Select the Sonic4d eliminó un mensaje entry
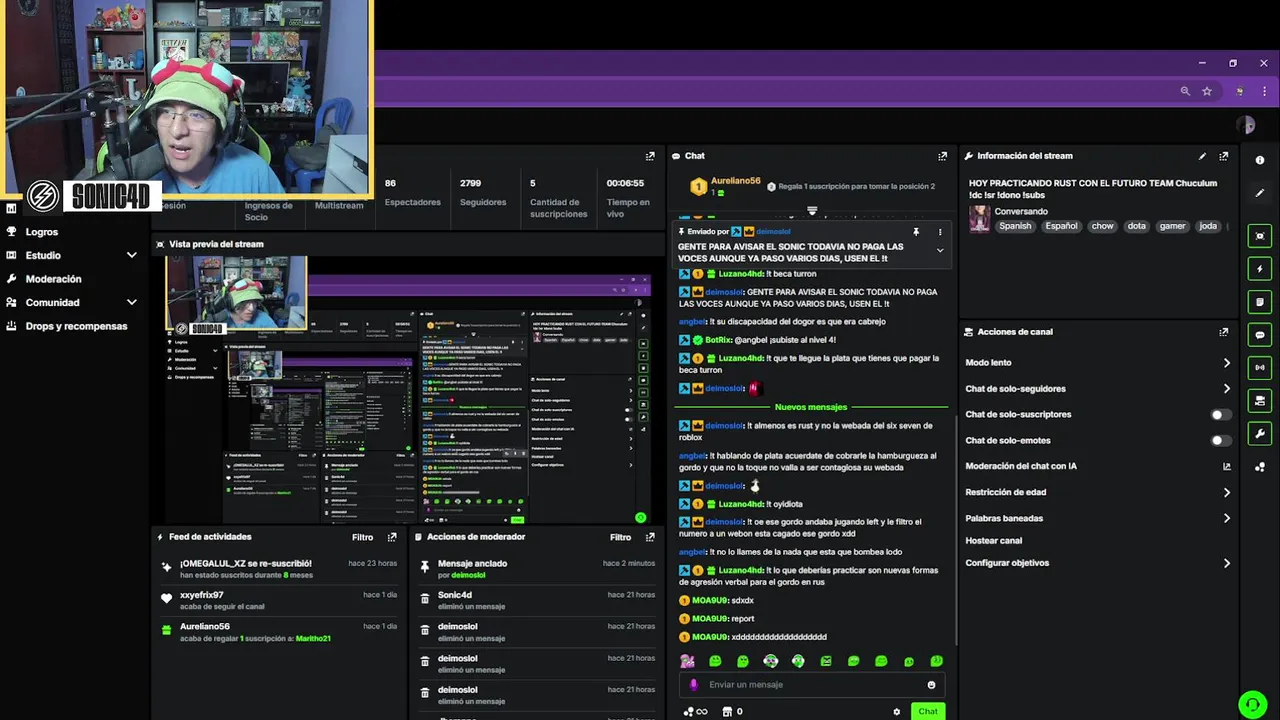Screen dimensions: 1280x720 coord(538,600)
